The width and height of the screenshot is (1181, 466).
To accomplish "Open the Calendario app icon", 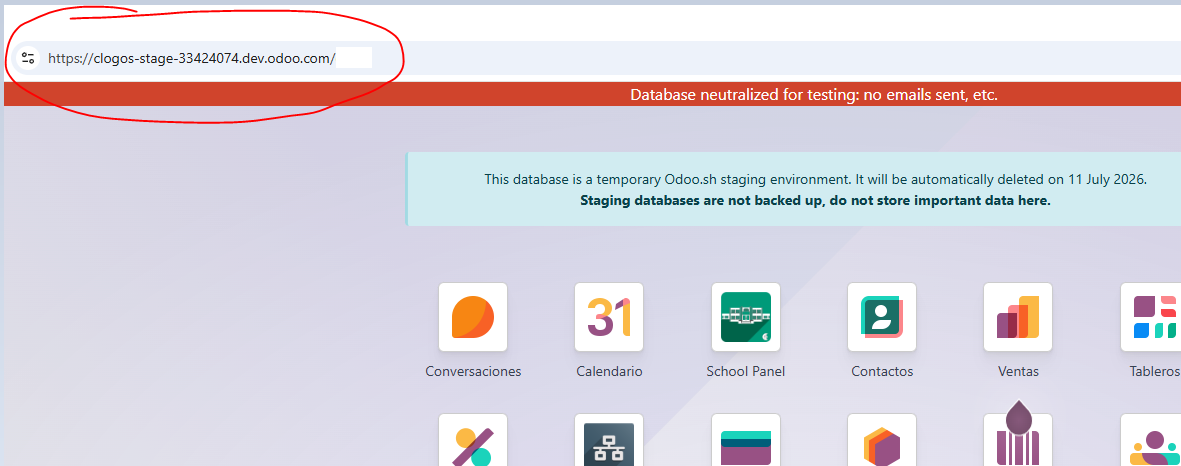I will pyautogui.click(x=609, y=317).
